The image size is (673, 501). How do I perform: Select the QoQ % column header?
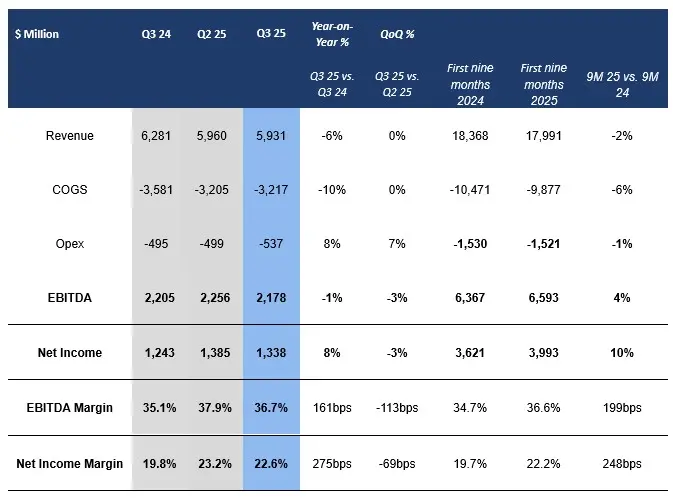pyautogui.click(x=397, y=34)
